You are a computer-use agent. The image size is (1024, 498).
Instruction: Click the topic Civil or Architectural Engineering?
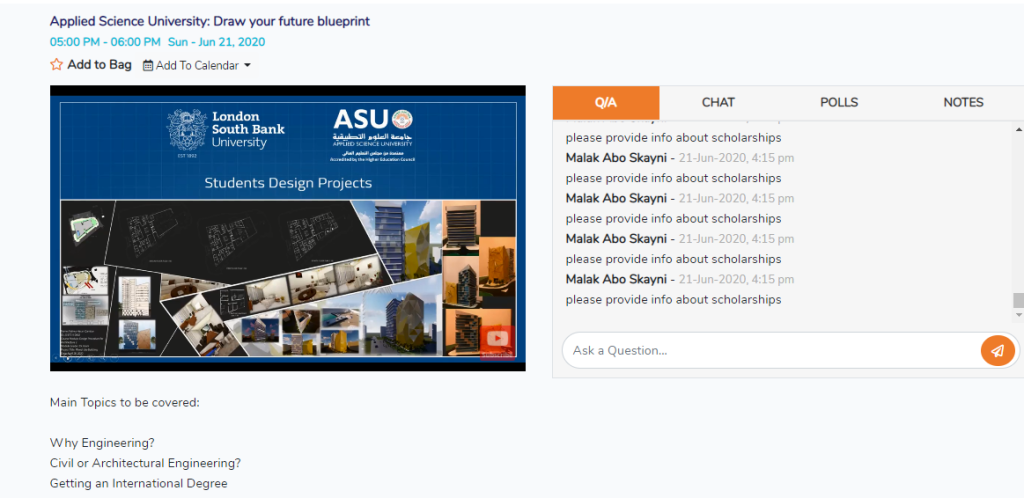click(x=146, y=463)
